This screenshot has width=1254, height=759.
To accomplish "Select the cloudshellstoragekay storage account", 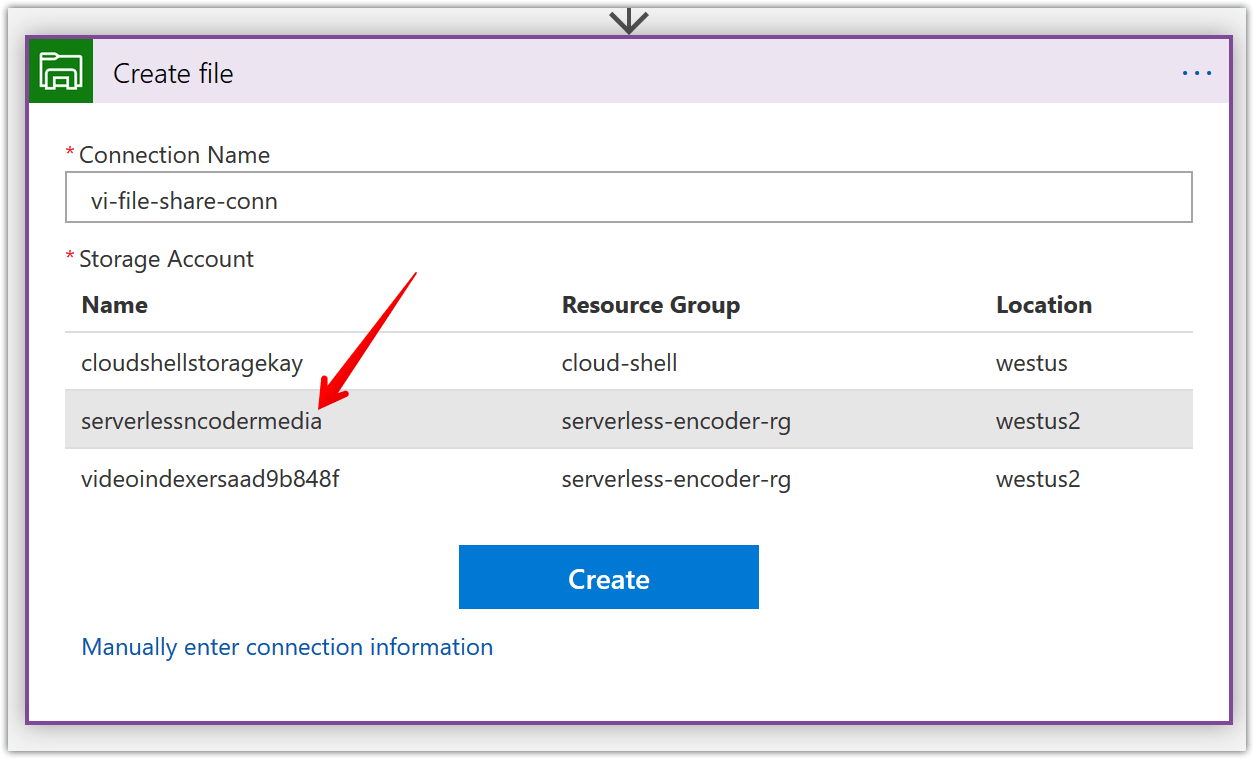I will [191, 363].
